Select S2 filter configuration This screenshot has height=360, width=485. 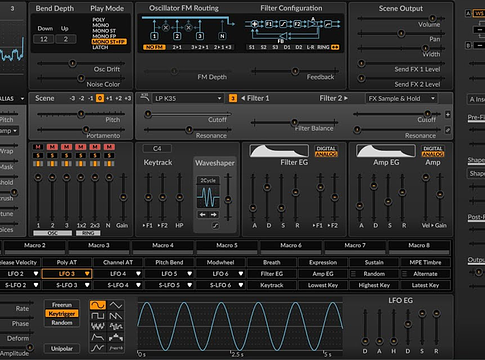click(263, 47)
